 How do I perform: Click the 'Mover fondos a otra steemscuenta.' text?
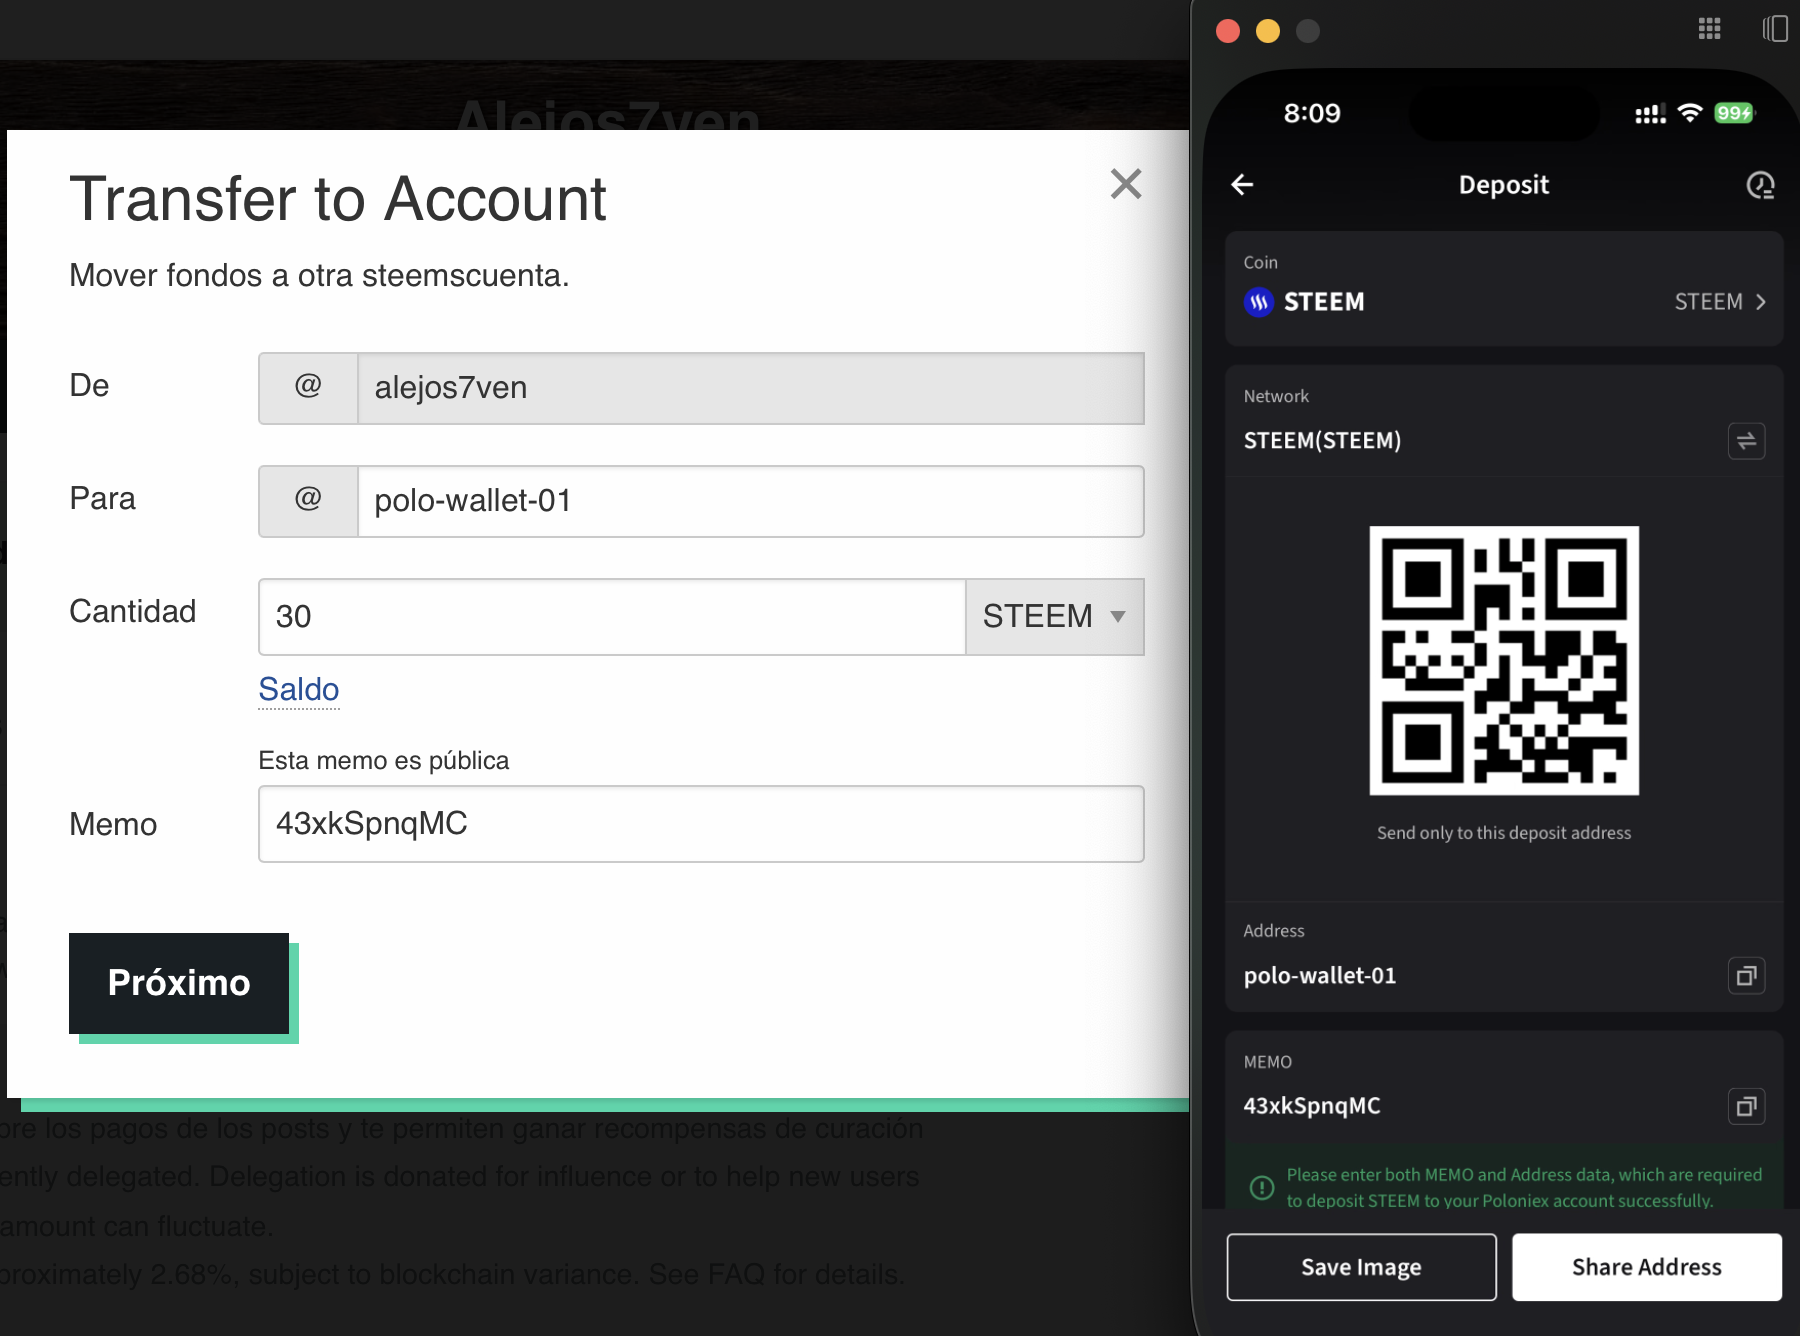tap(319, 275)
